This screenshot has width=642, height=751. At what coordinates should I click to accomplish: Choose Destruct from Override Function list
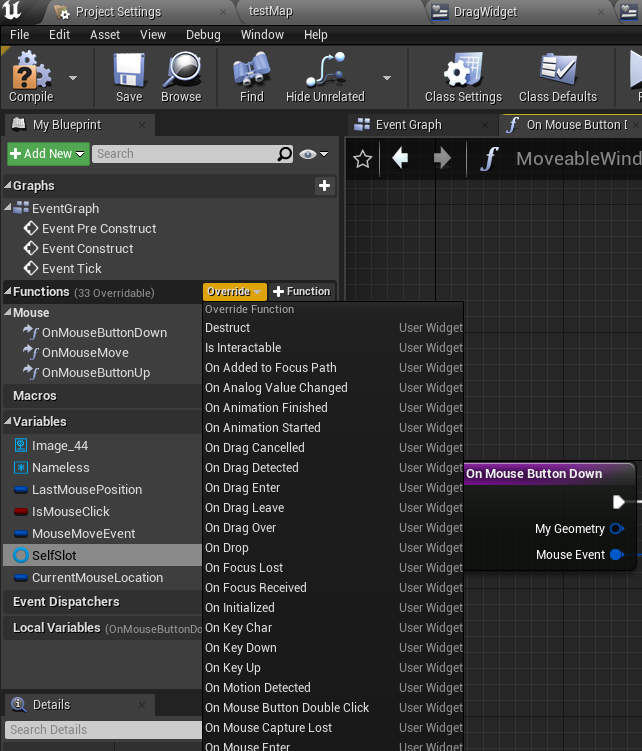[x=333, y=328]
